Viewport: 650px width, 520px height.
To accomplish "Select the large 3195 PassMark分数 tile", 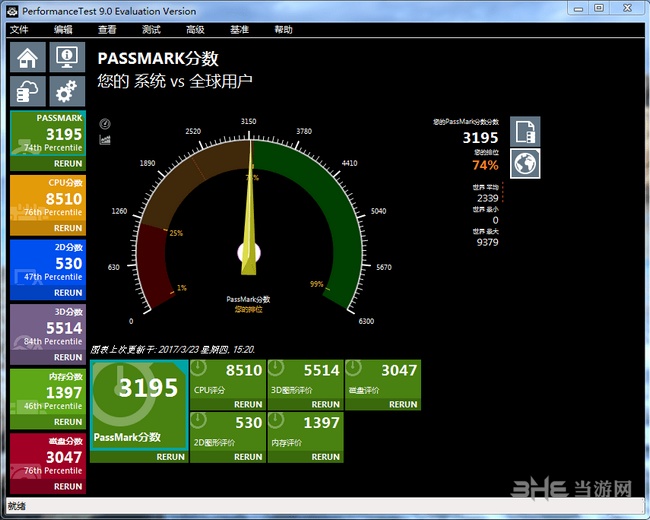I will pos(139,405).
